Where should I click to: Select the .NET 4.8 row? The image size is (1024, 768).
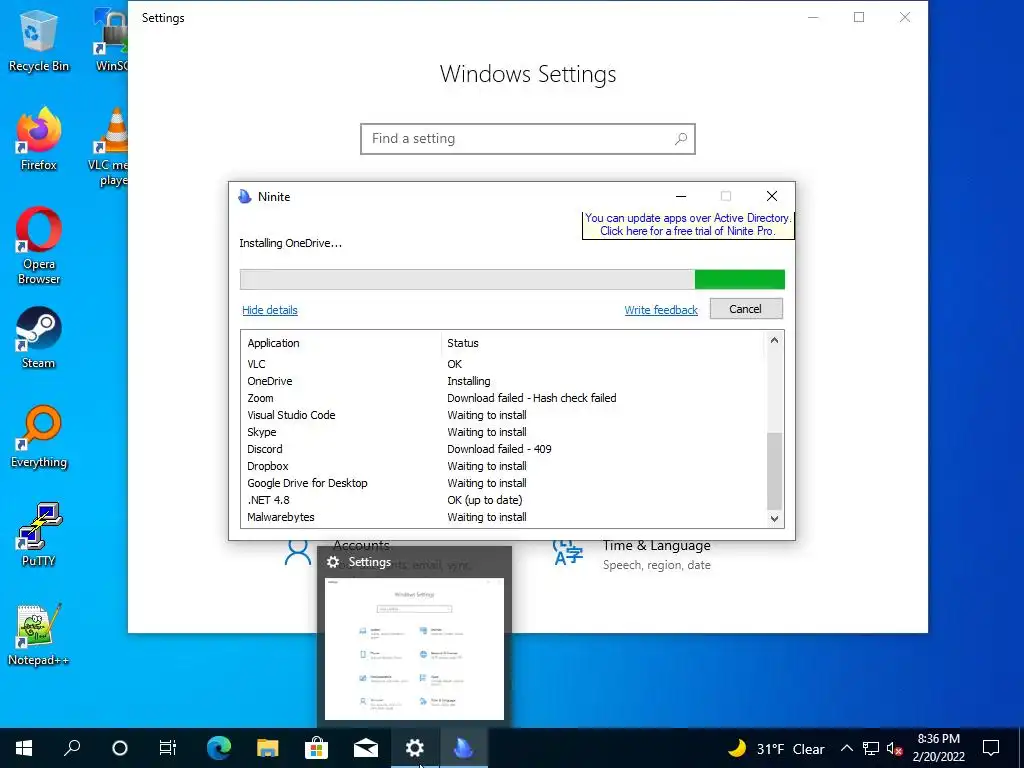click(504, 500)
